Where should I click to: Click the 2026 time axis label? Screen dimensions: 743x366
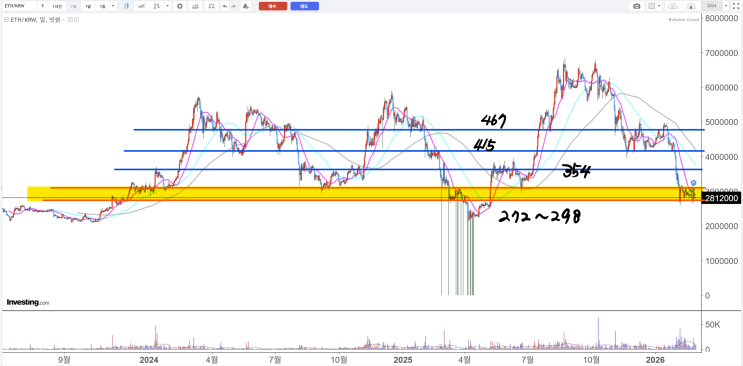click(x=655, y=359)
